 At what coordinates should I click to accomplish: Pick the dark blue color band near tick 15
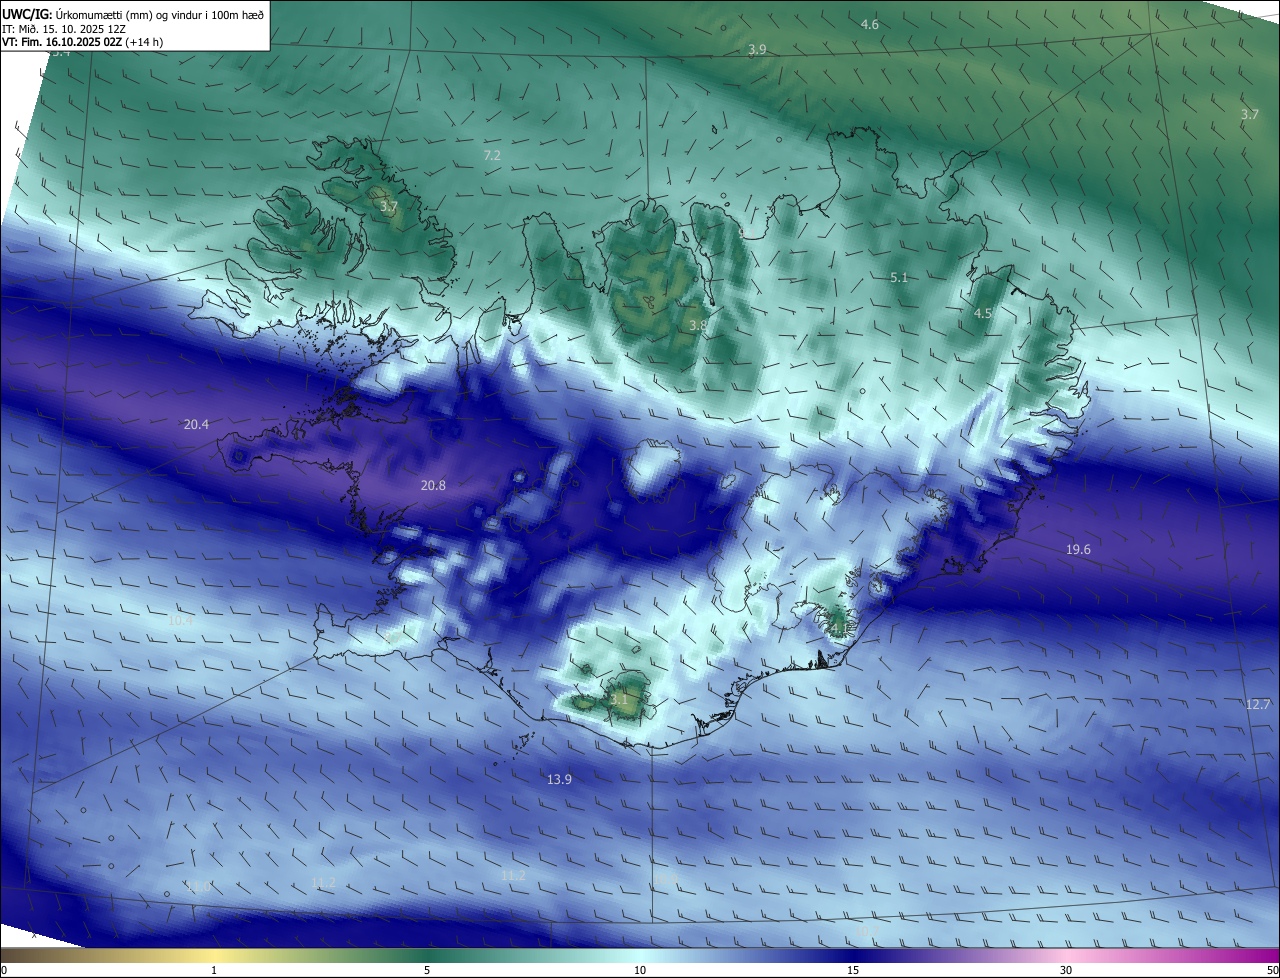click(x=853, y=955)
